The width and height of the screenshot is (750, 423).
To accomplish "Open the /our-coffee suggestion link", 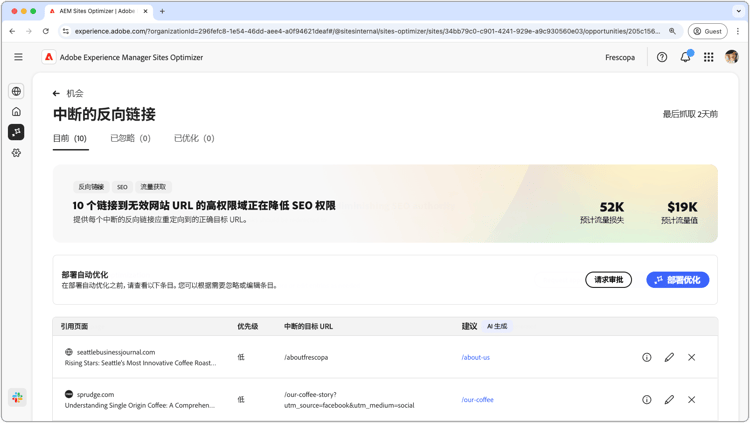I will click(477, 400).
